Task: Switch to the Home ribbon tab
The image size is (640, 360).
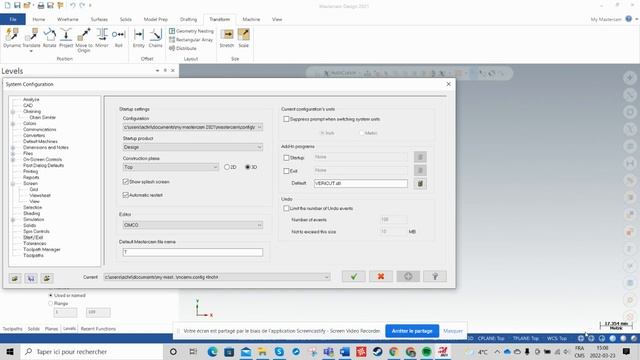Action: [39, 19]
